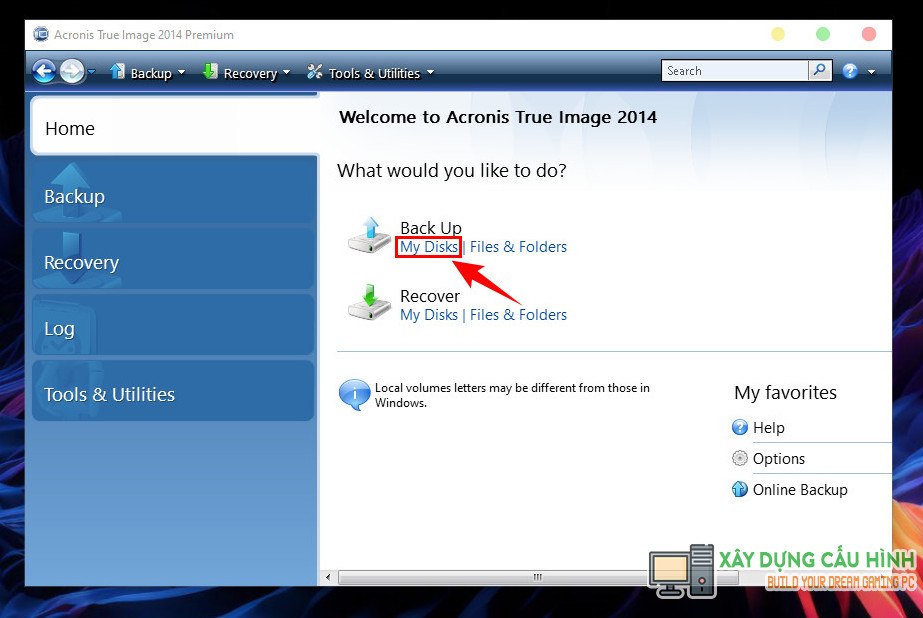Expand the dropdown arrow beside help icon
923x618 pixels.
click(872, 72)
